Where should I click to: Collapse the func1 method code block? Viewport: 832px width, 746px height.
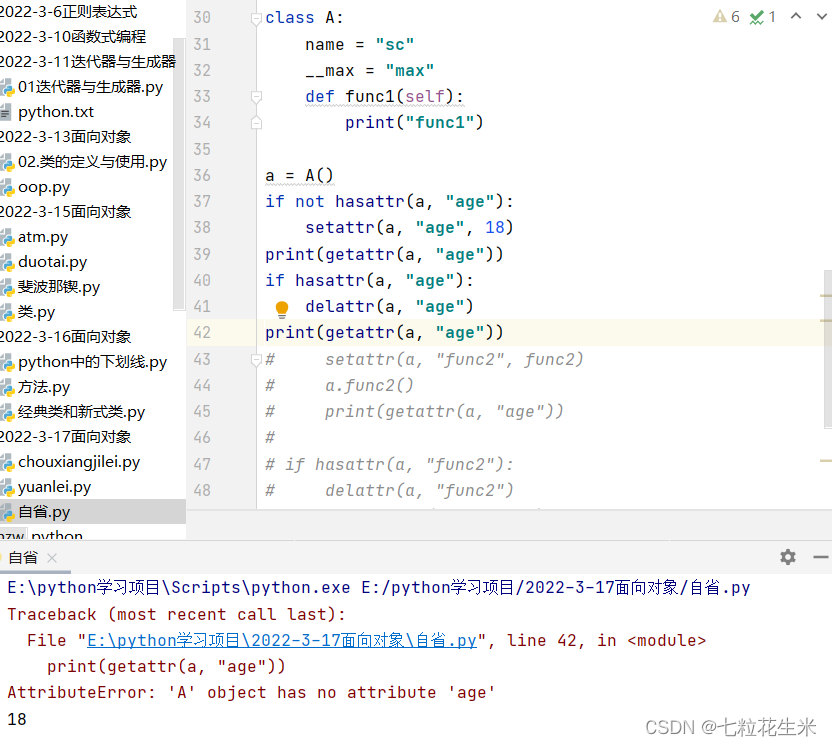256,96
